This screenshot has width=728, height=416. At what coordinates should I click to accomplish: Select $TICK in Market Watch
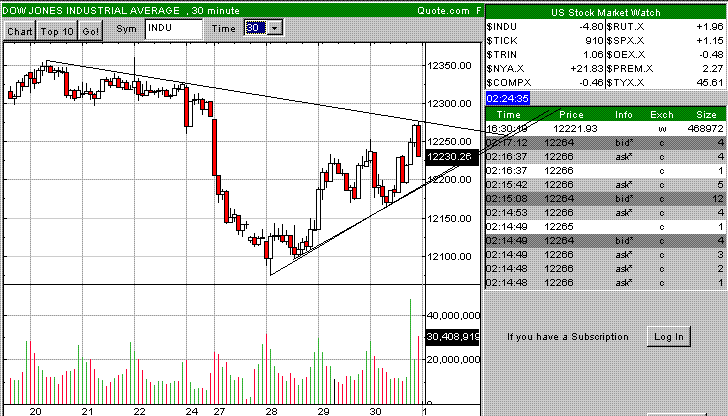(x=501, y=41)
